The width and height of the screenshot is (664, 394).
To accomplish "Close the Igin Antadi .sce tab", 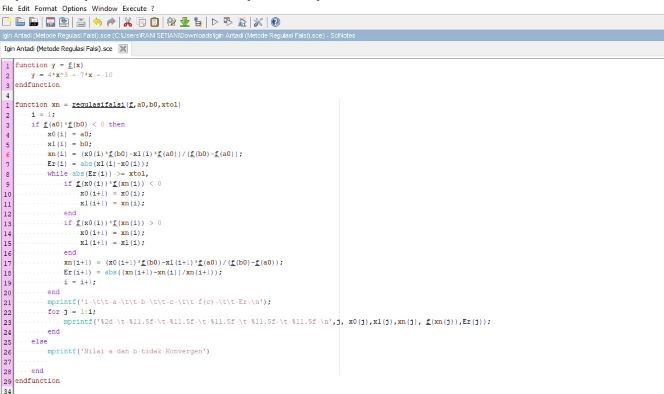I will (123, 49).
